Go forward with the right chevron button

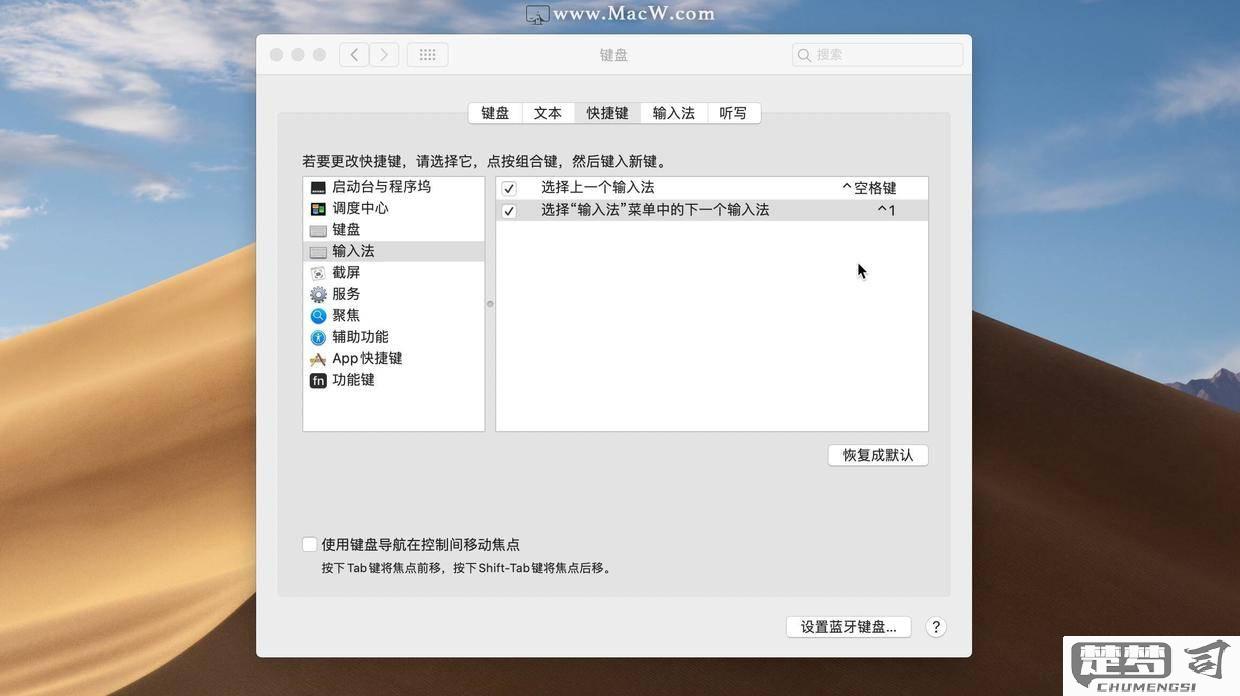384,55
